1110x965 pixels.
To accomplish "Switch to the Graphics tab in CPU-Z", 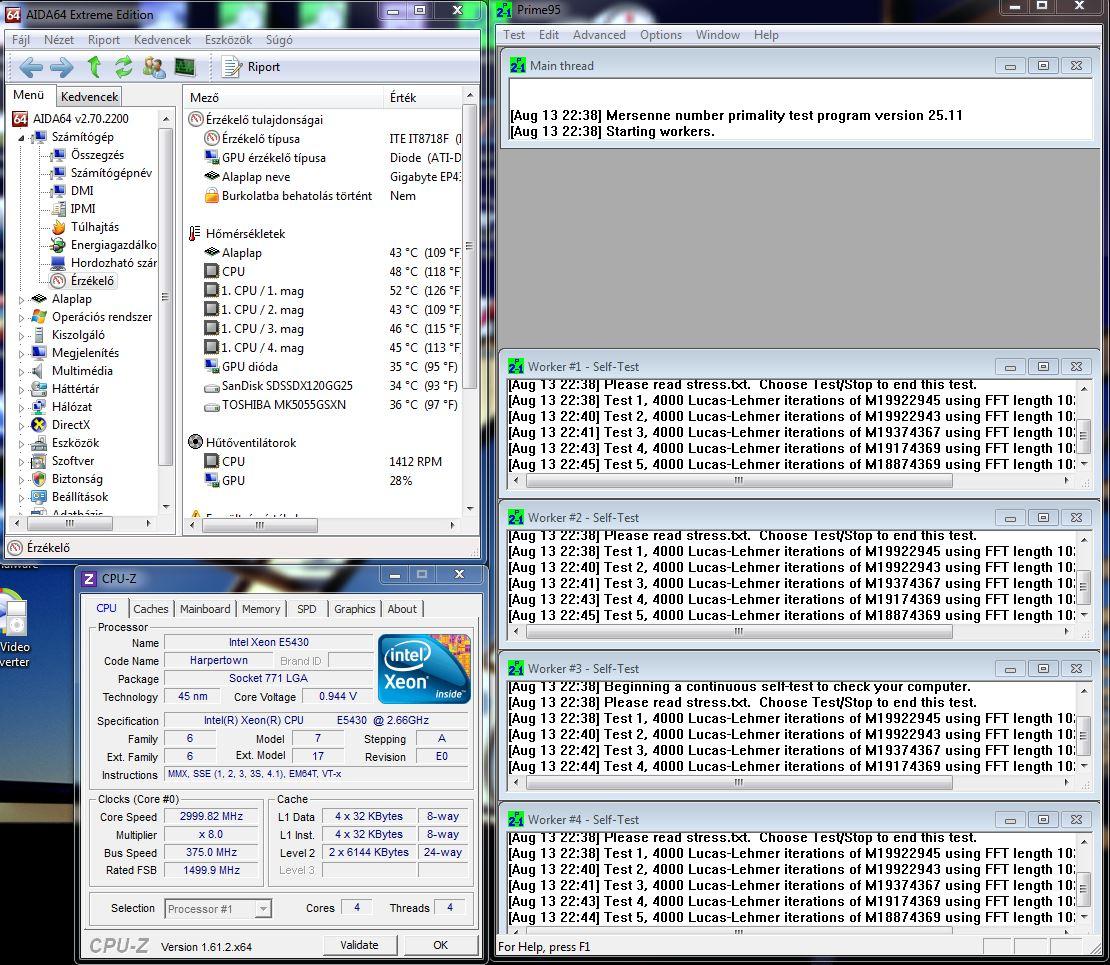I will [x=355, y=609].
